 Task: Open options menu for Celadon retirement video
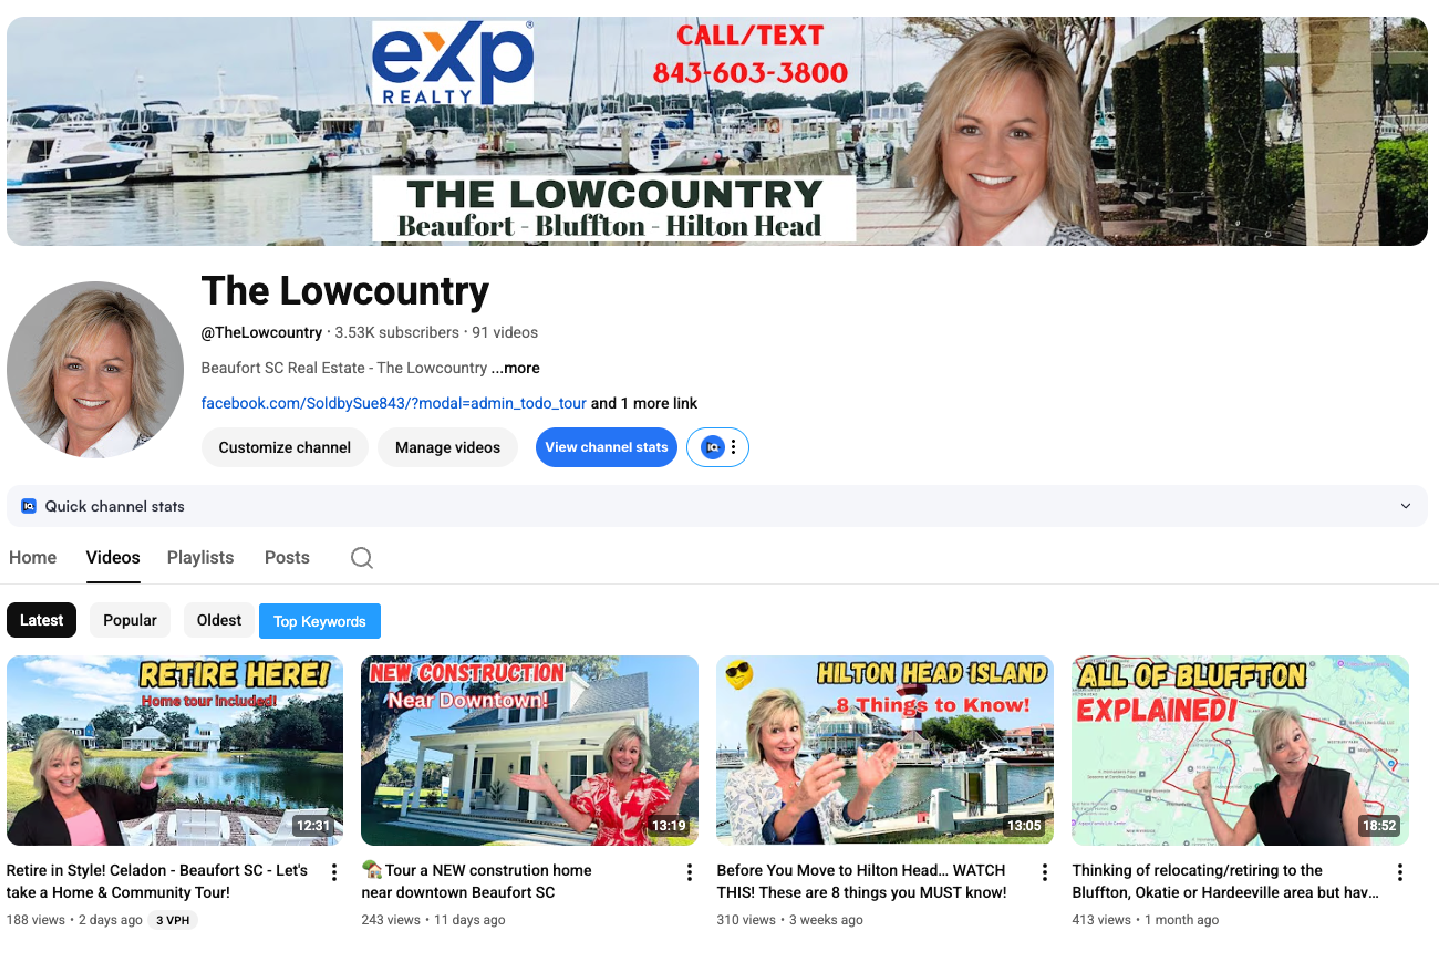click(334, 872)
